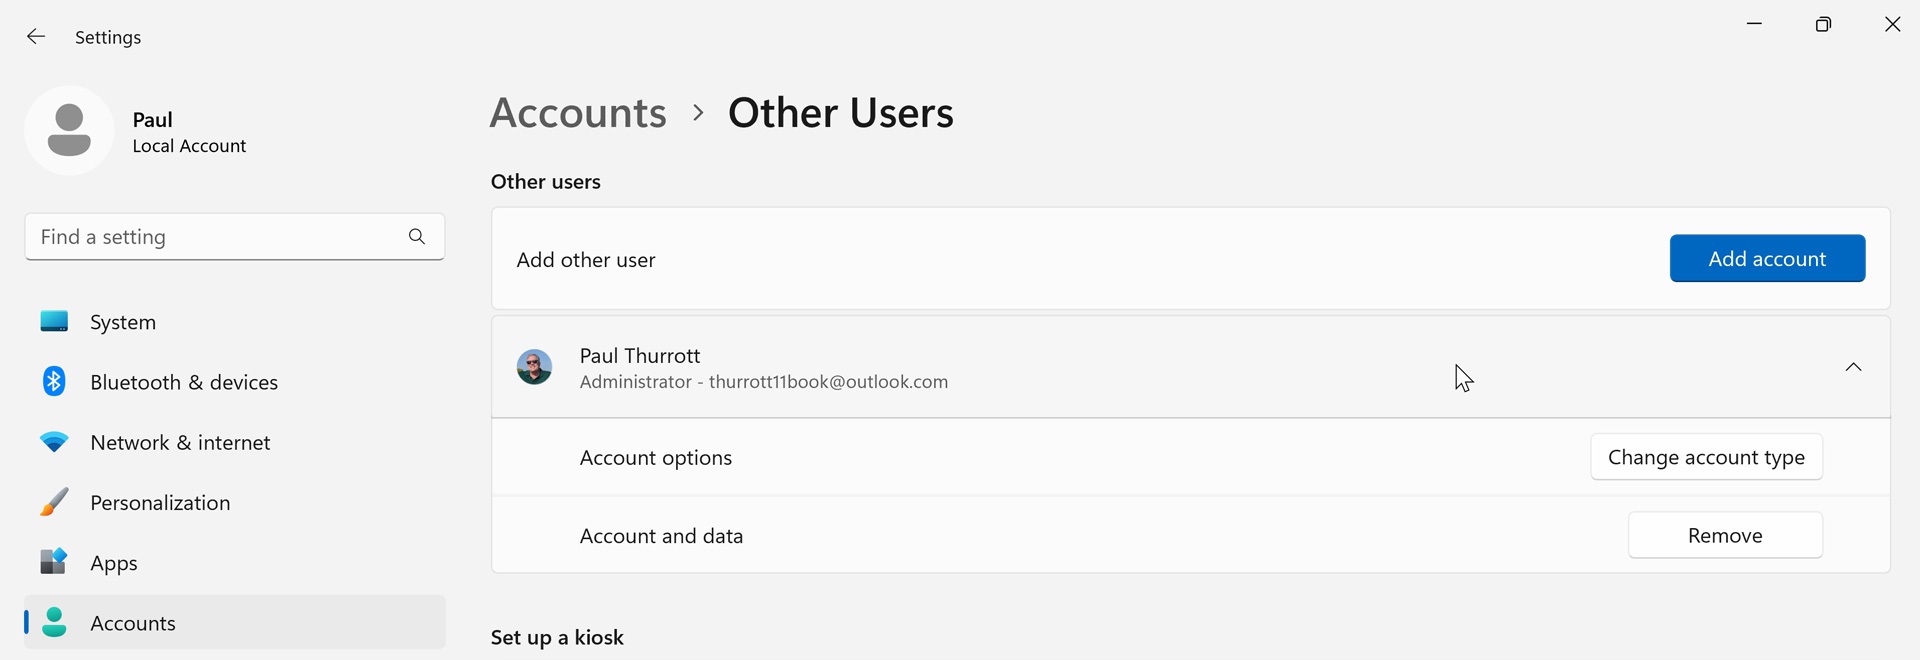1920x660 pixels.
Task: Remove the Paul Thurrott account
Action: pos(1725,535)
